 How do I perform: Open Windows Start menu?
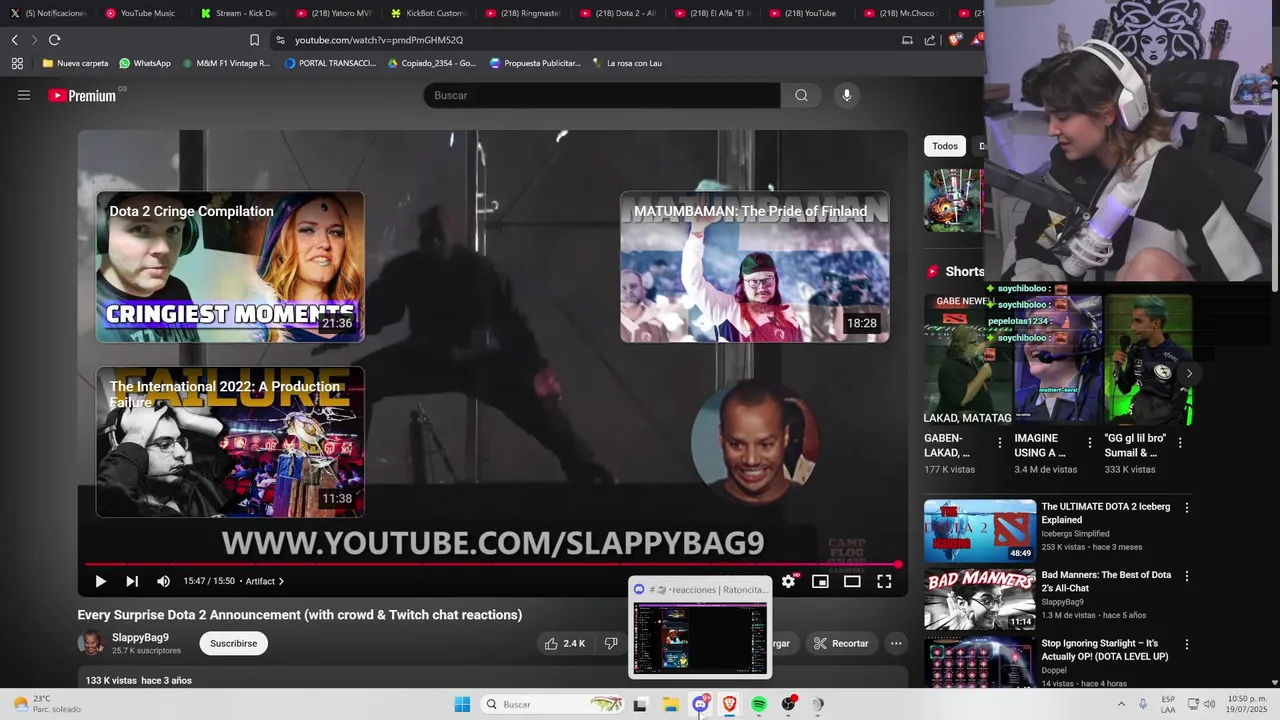(462, 704)
